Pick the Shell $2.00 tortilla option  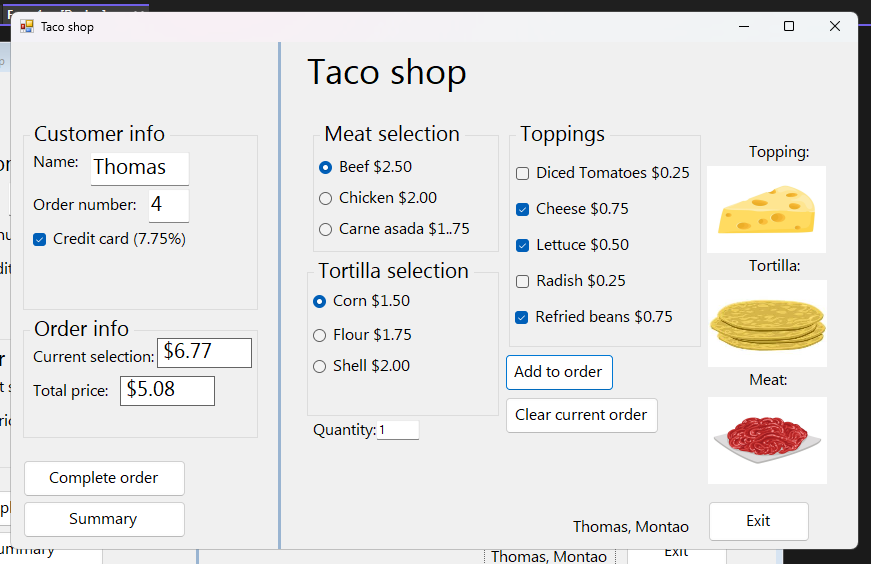click(320, 366)
